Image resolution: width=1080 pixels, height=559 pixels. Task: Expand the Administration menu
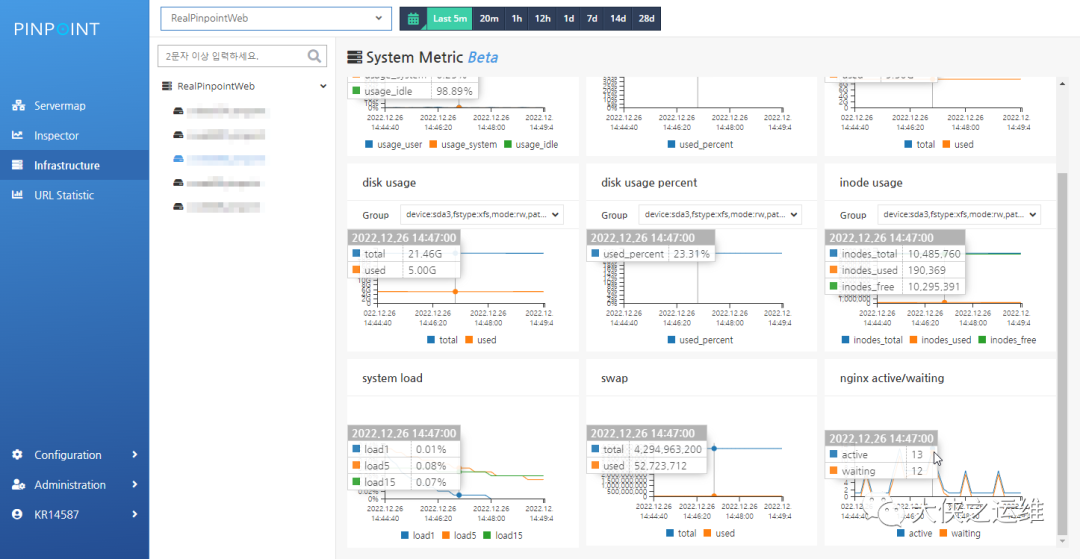tap(74, 485)
